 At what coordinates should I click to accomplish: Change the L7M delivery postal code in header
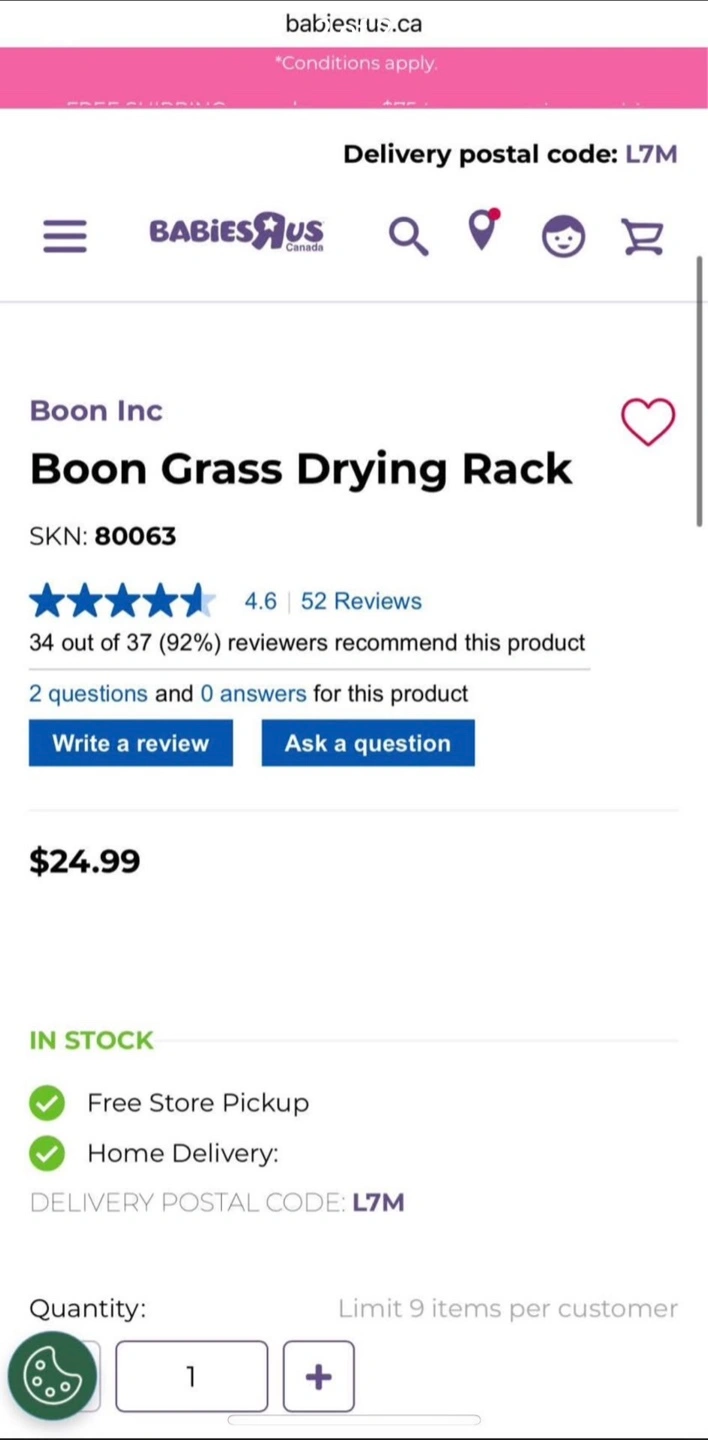point(651,154)
